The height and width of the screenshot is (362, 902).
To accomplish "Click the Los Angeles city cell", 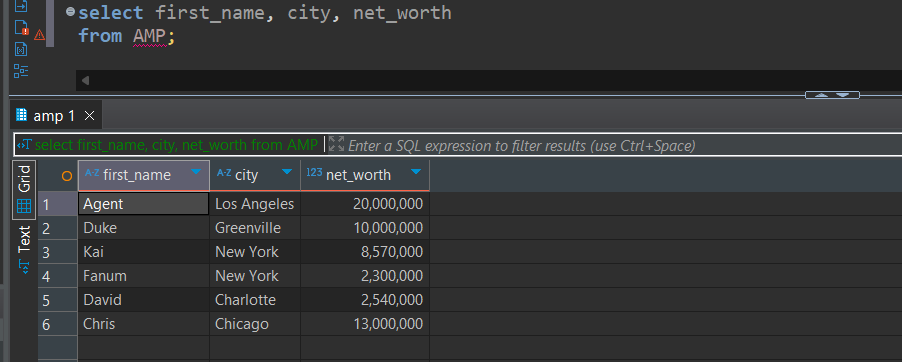I will coord(255,204).
